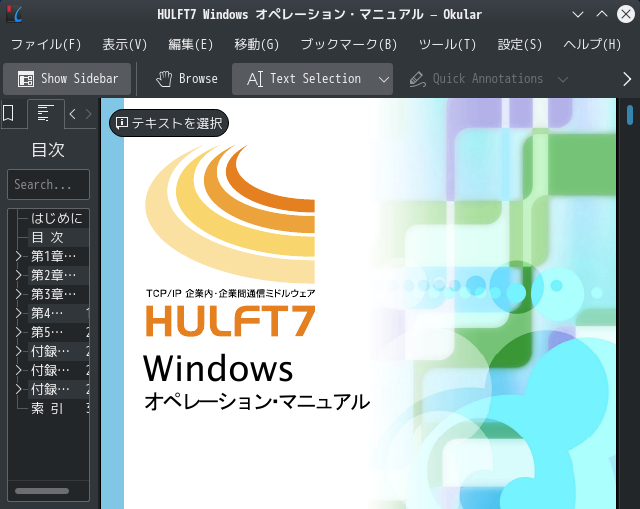This screenshot has width=640, height=509.
Task: Open the ファイル(F) menu
Action: click(x=46, y=44)
